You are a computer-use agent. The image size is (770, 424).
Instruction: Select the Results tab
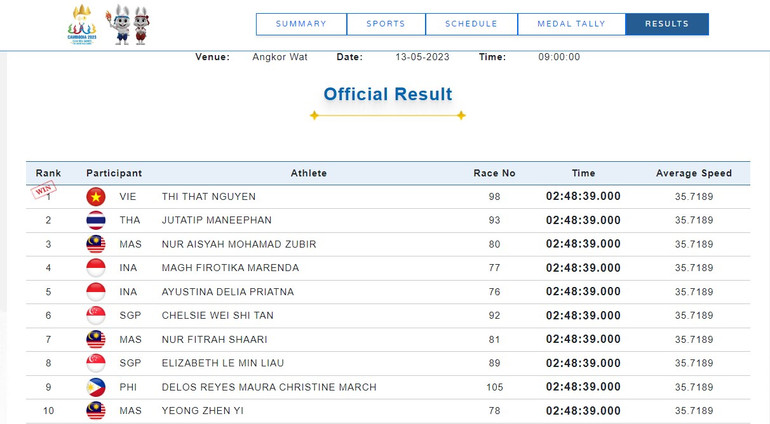click(666, 24)
